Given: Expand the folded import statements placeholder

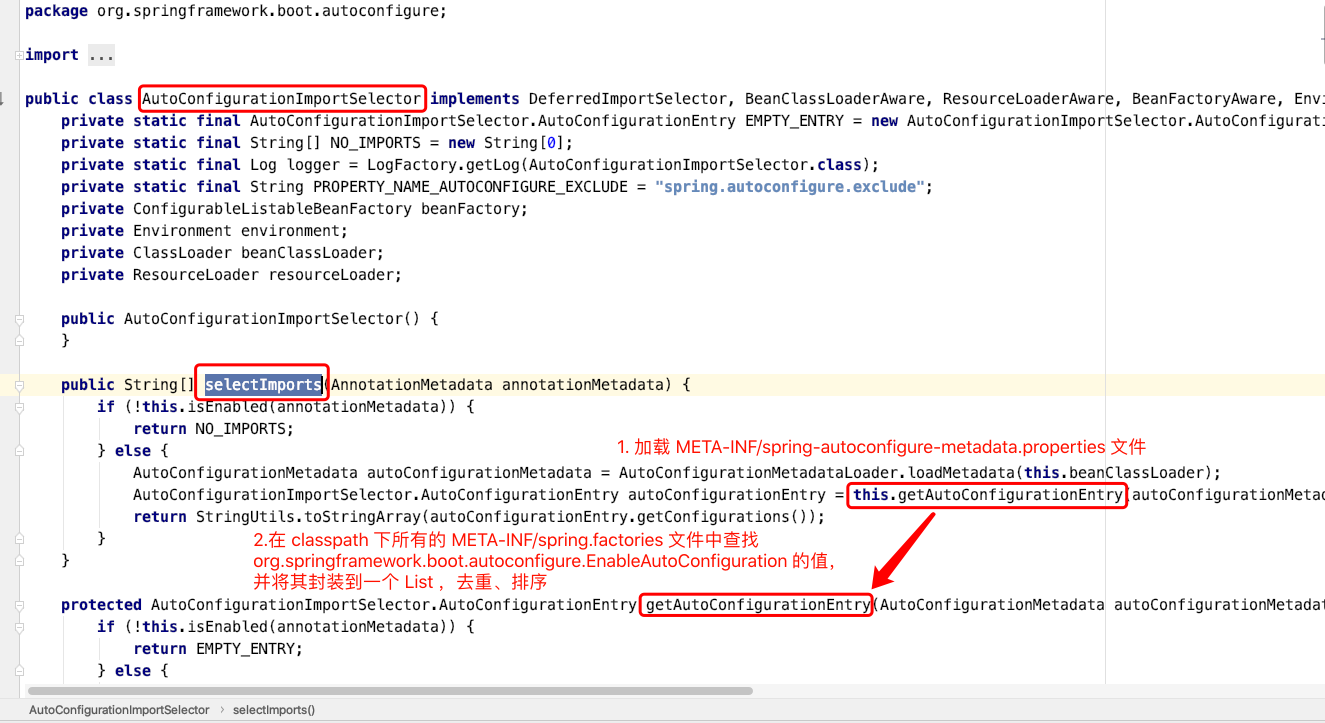Looking at the screenshot, I should pyautogui.click(x=100, y=54).
